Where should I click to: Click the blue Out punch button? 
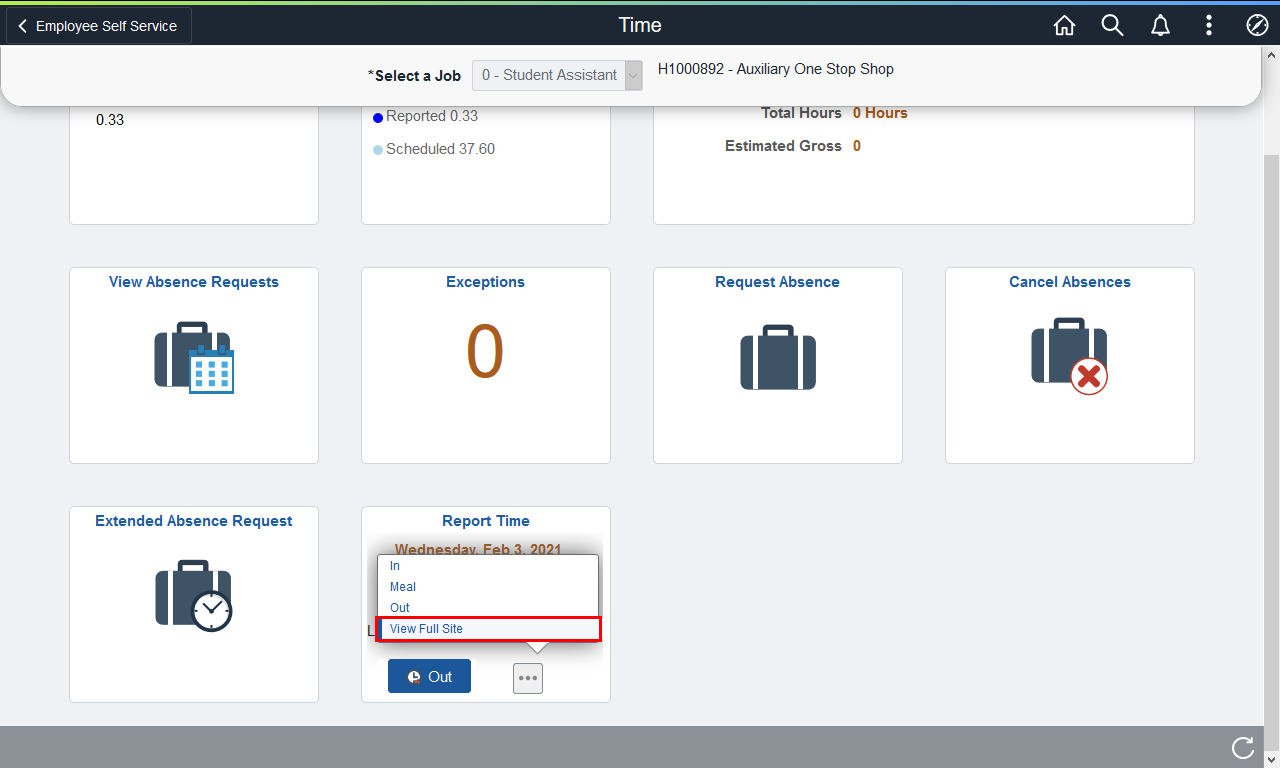point(429,677)
